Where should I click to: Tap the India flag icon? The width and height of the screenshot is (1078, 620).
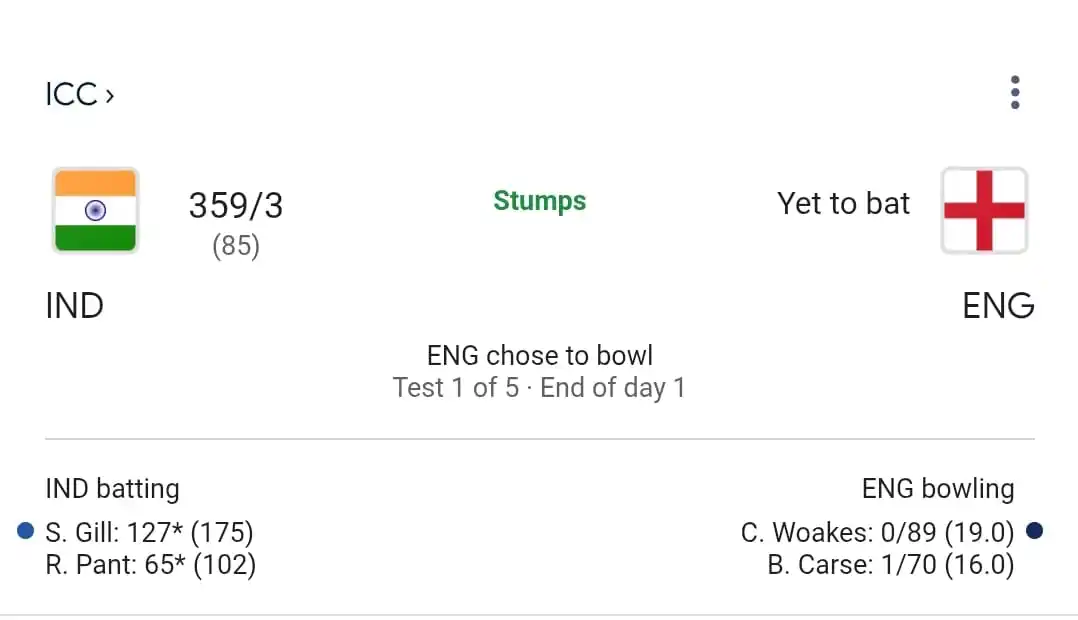point(96,210)
